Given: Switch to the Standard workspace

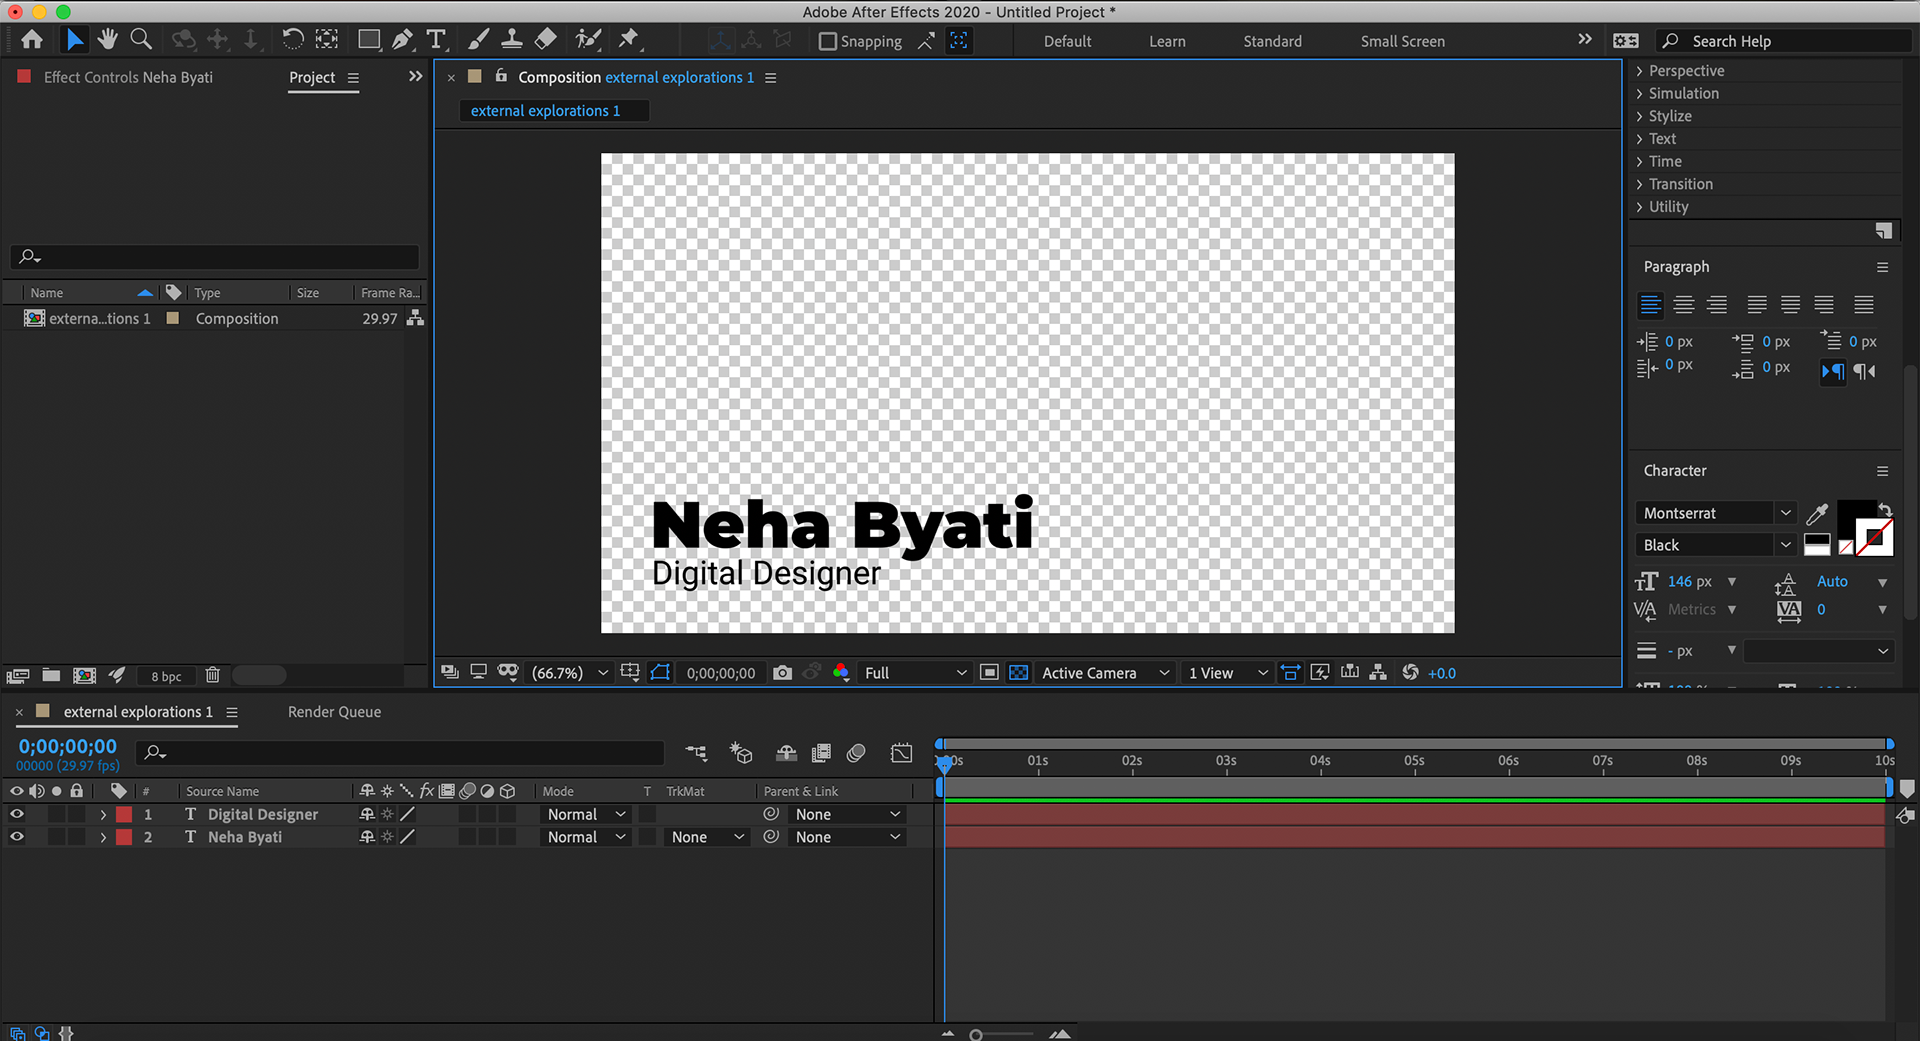Looking at the screenshot, I should (x=1272, y=41).
